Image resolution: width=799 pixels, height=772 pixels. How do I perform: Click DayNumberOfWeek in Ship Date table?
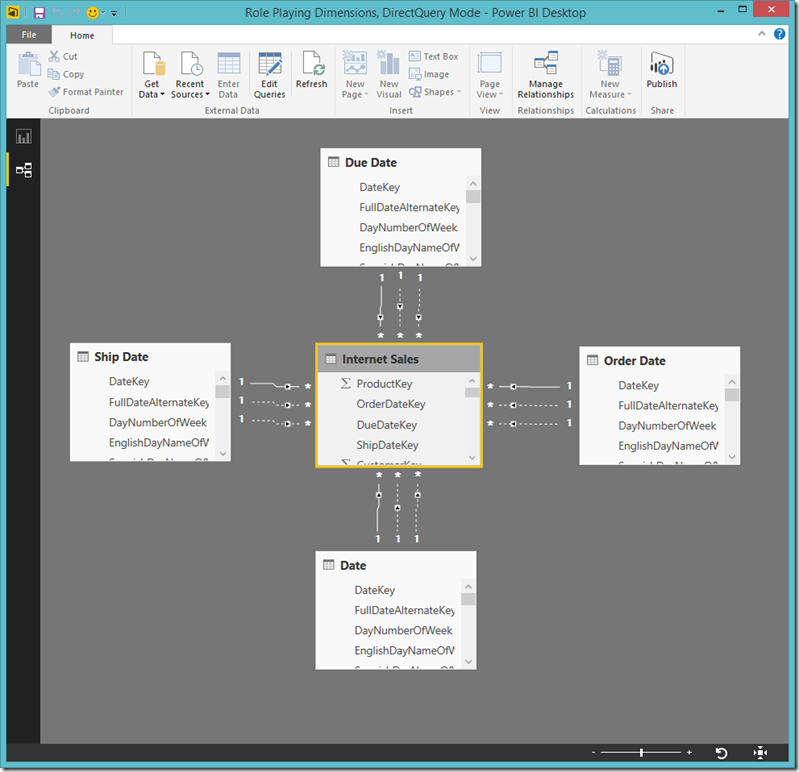[x=157, y=422]
